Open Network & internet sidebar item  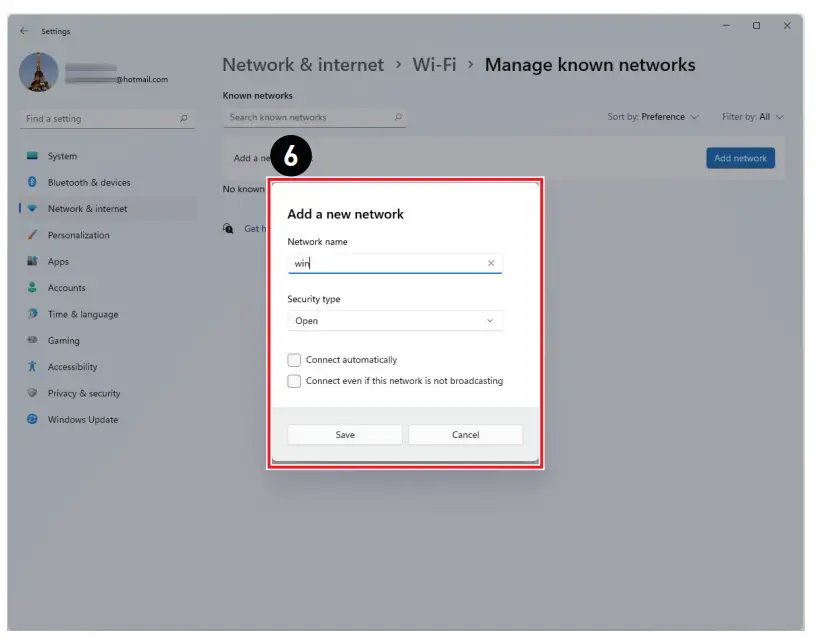click(x=88, y=209)
